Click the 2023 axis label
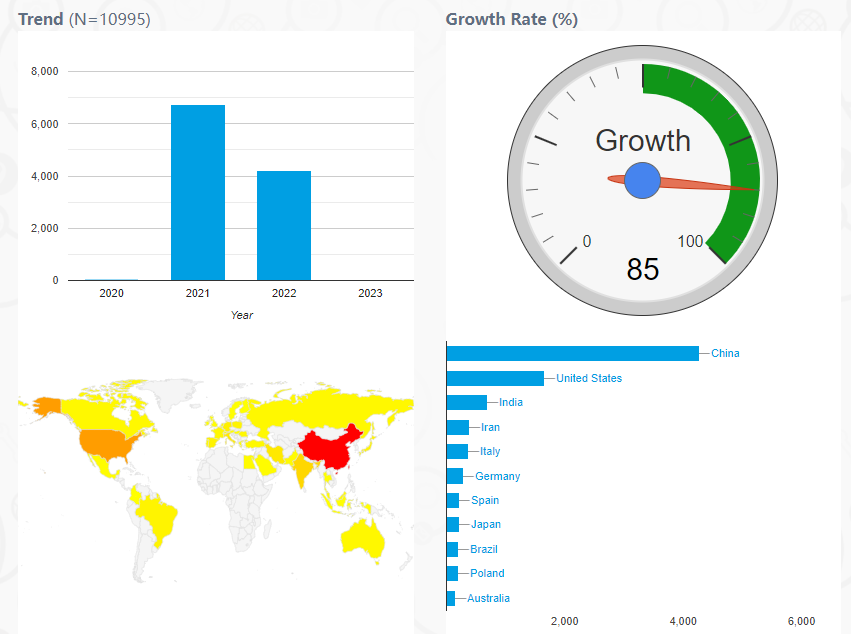This screenshot has width=851, height=634. pos(370,293)
